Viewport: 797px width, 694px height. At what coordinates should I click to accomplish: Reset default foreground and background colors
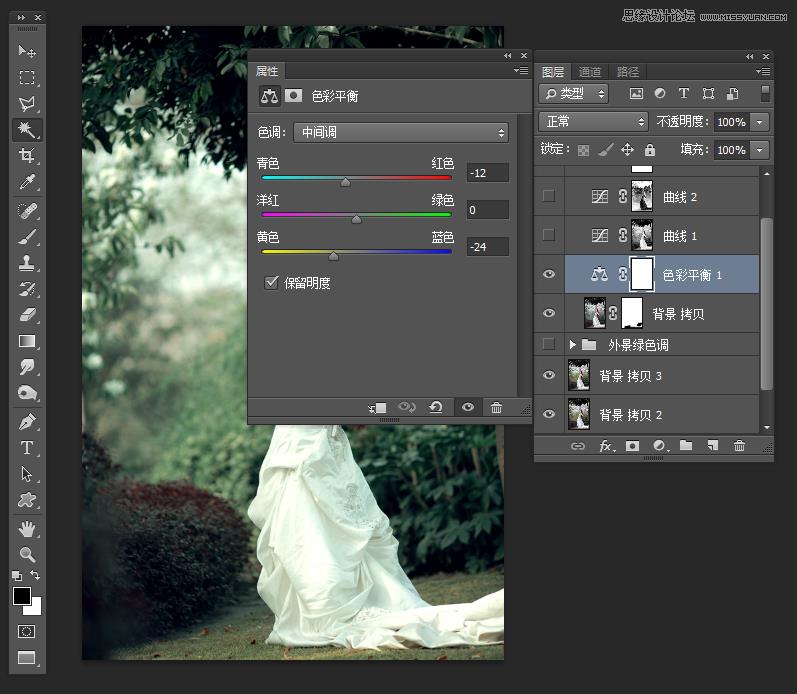point(17,576)
